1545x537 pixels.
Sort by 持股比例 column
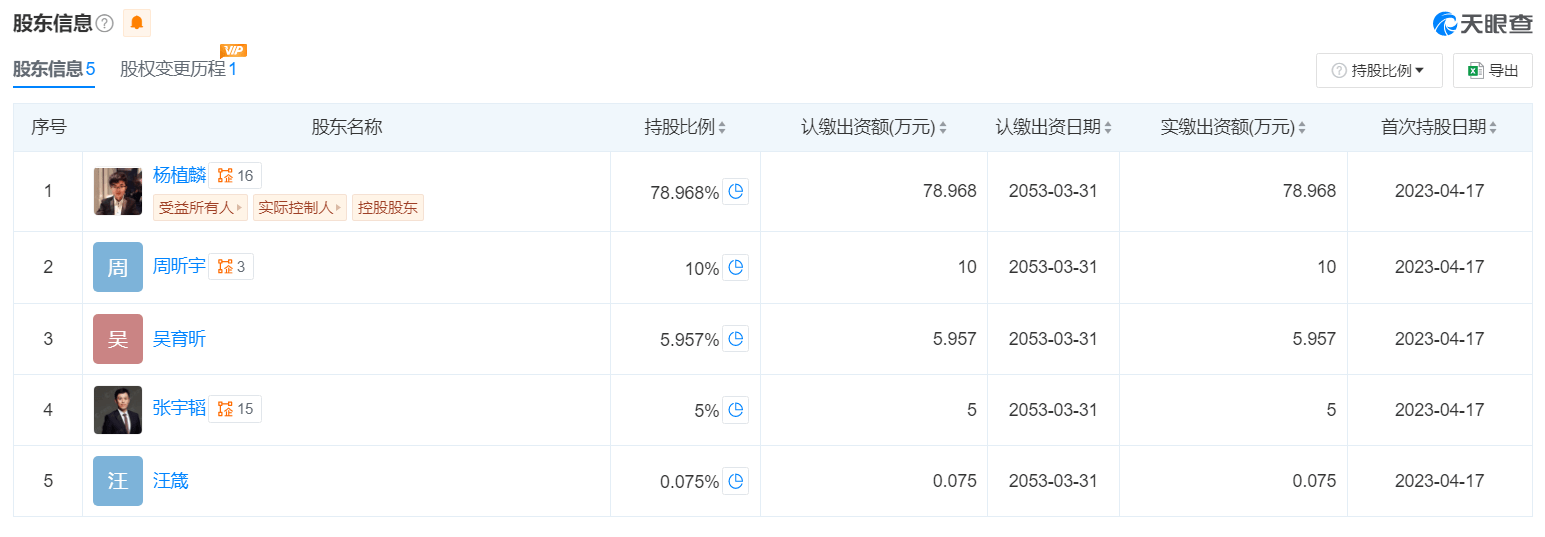click(686, 127)
